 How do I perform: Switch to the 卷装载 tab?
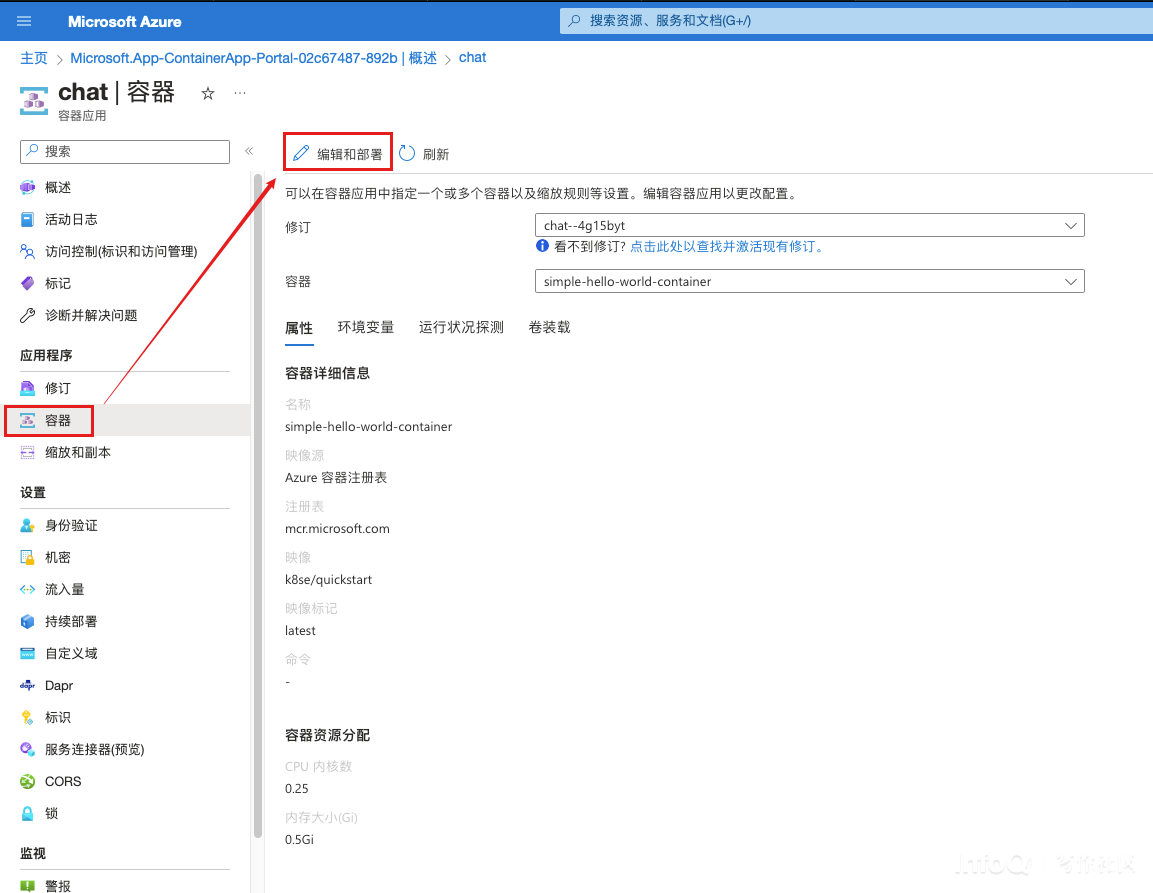[549, 327]
